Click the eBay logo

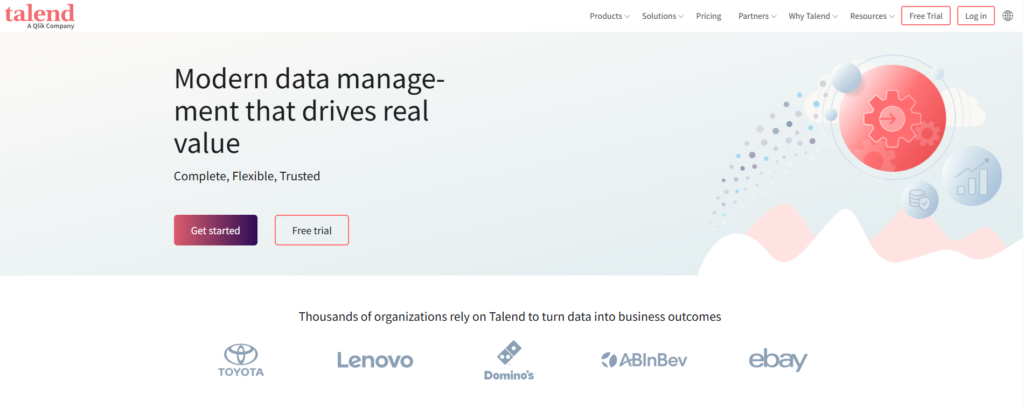pyautogui.click(x=778, y=360)
